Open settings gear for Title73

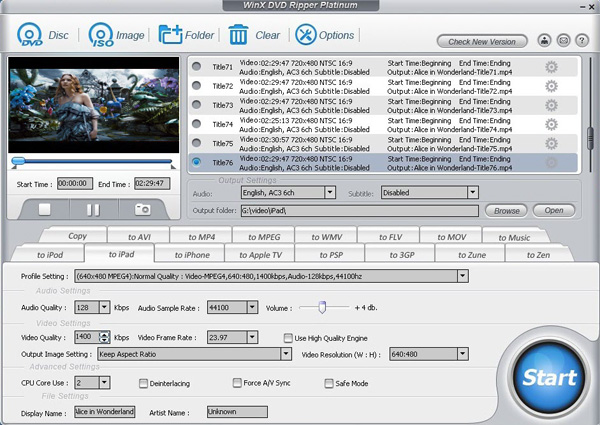click(551, 106)
